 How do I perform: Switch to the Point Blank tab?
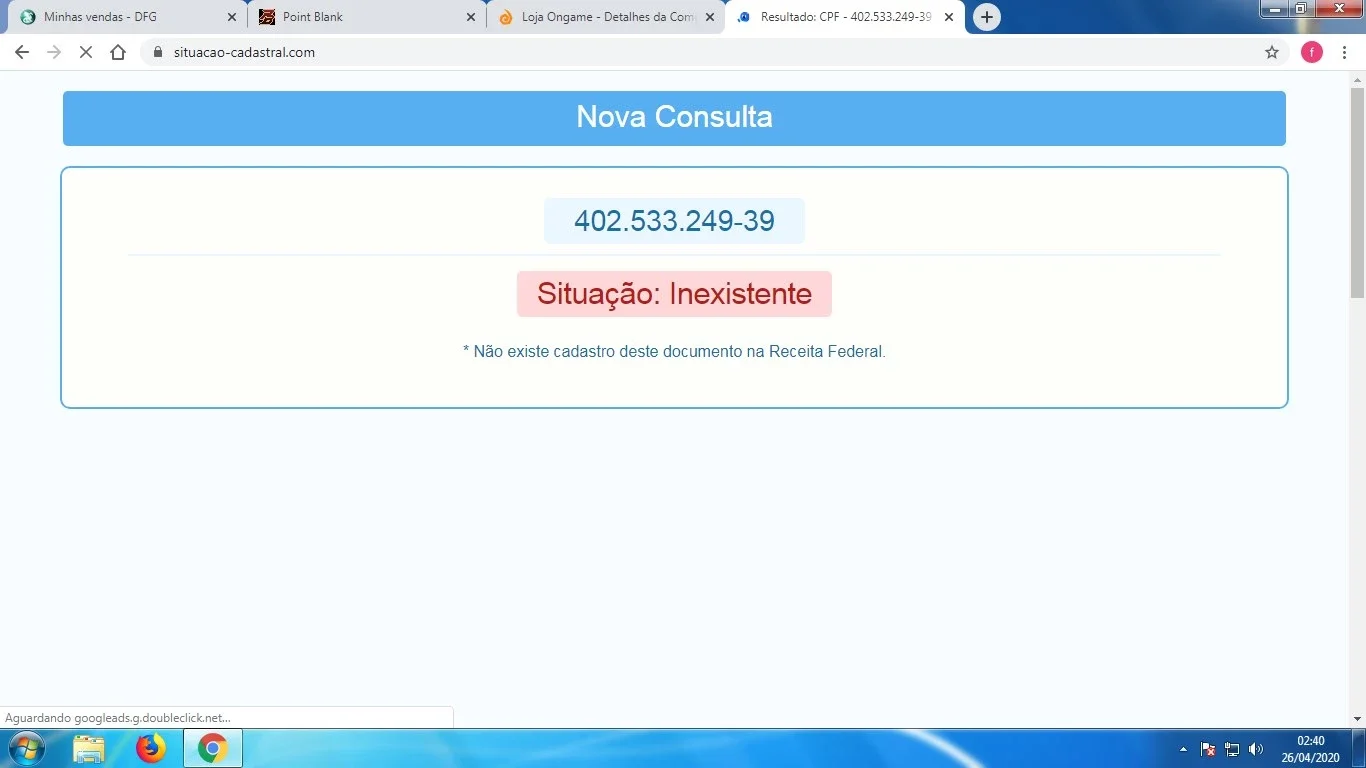pyautogui.click(x=366, y=17)
